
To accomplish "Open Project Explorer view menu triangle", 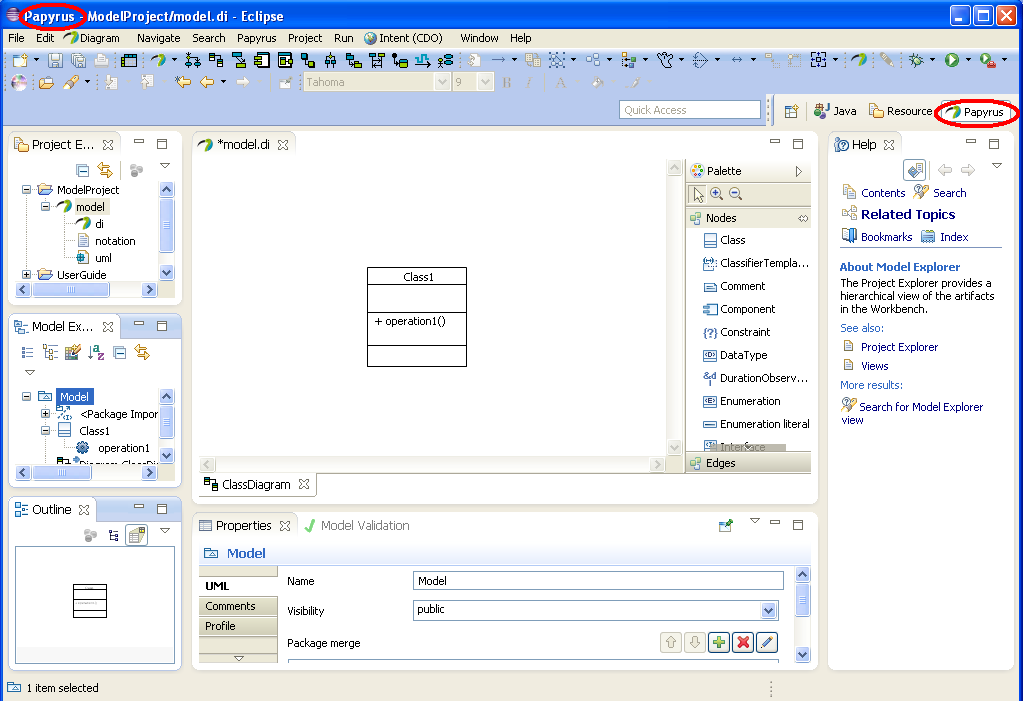I will pos(165,166).
